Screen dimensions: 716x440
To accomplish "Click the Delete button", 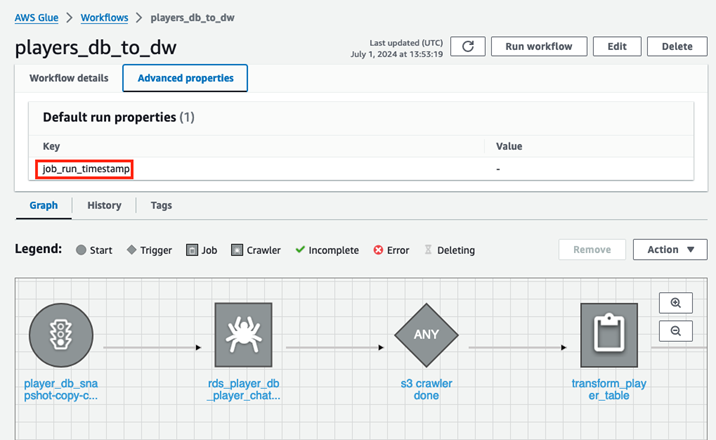I will click(677, 47).
